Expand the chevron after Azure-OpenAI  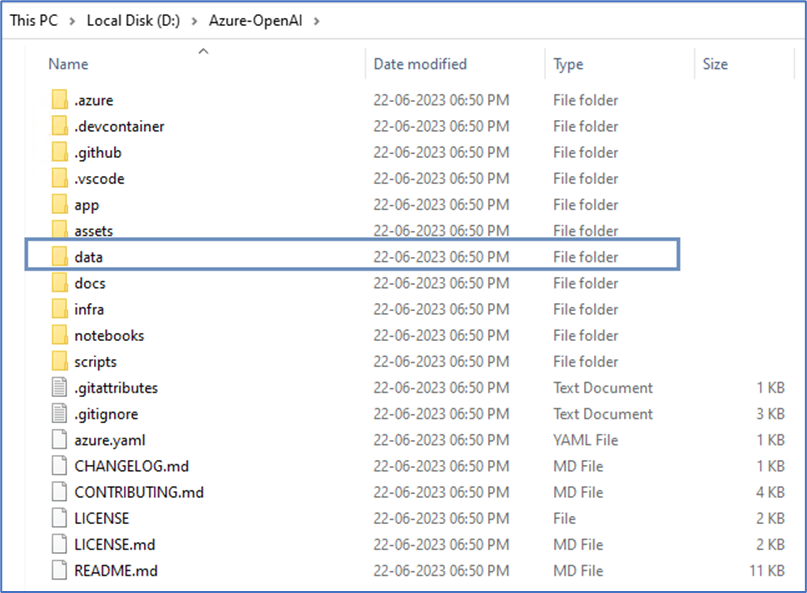316,21
